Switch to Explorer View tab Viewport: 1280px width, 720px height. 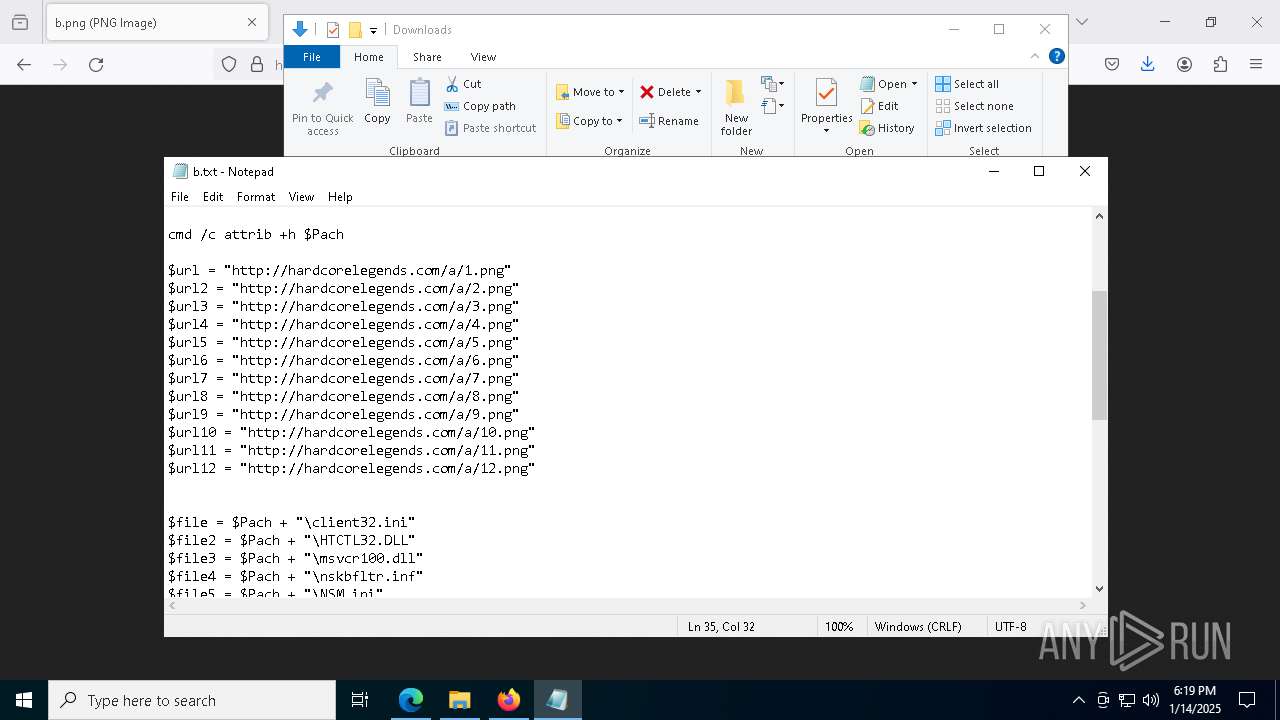pos(483,57)
